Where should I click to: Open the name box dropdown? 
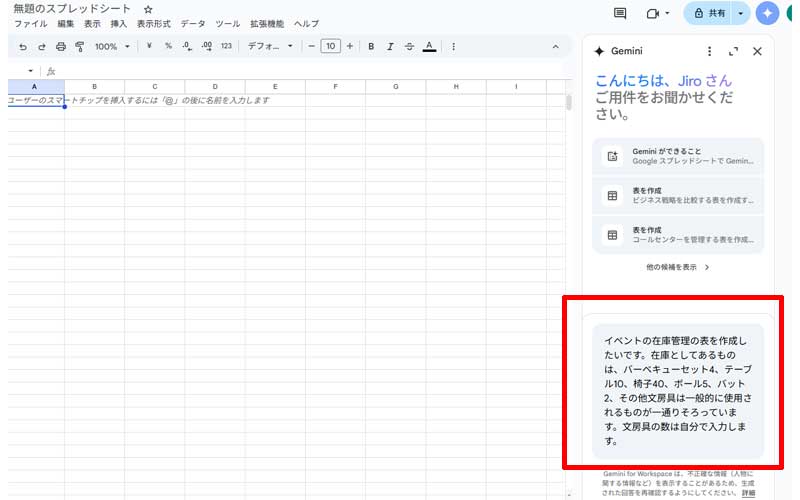point(30,71)
